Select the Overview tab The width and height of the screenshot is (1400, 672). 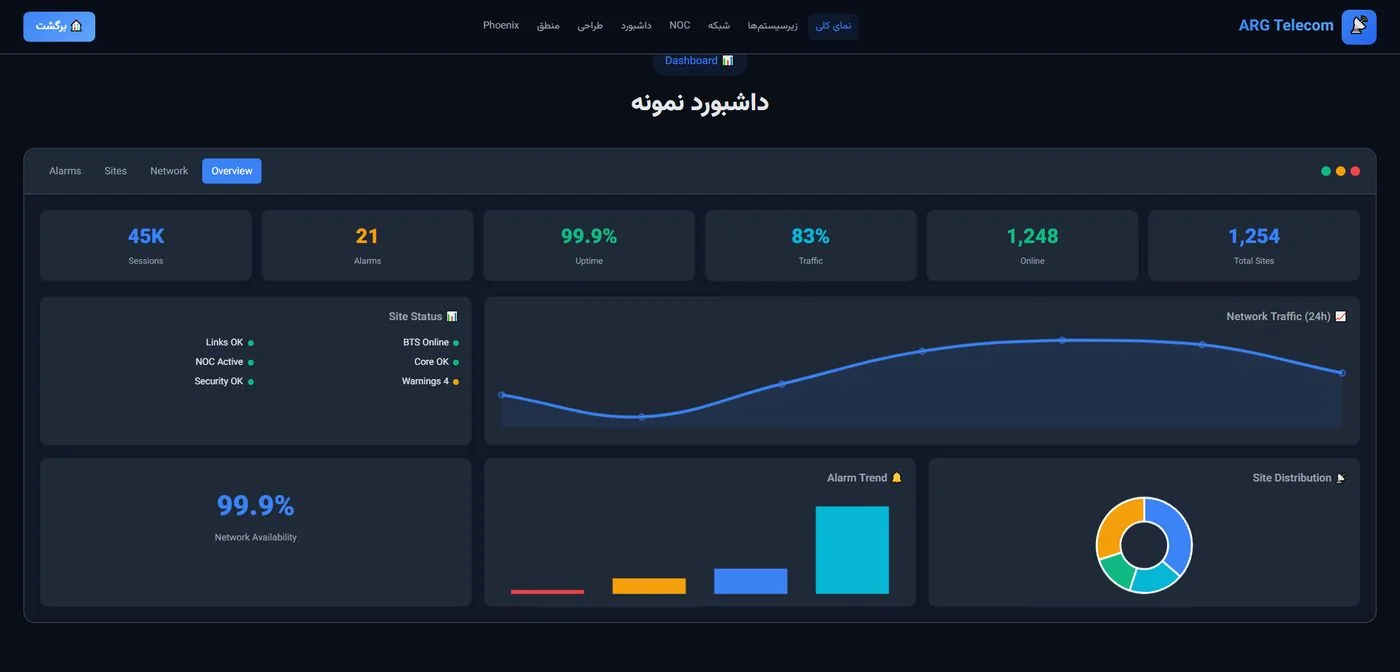232,171
